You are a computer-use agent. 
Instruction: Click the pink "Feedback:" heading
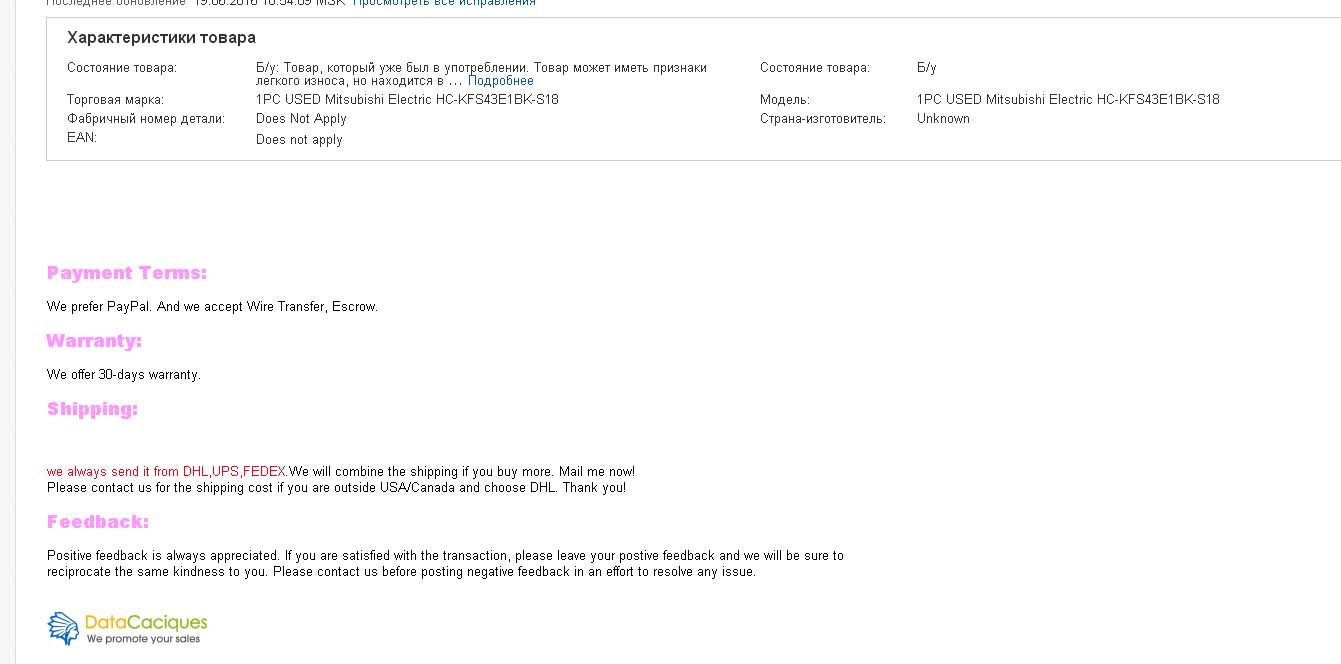coord(98,522)
